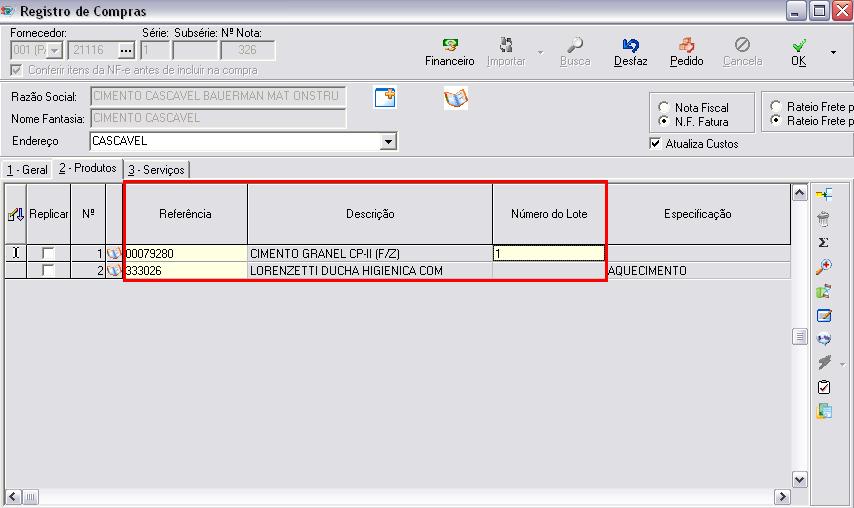Switch to the 1 - Geral tab
Viewport: 854px width, 508px height.
point(27,170)
